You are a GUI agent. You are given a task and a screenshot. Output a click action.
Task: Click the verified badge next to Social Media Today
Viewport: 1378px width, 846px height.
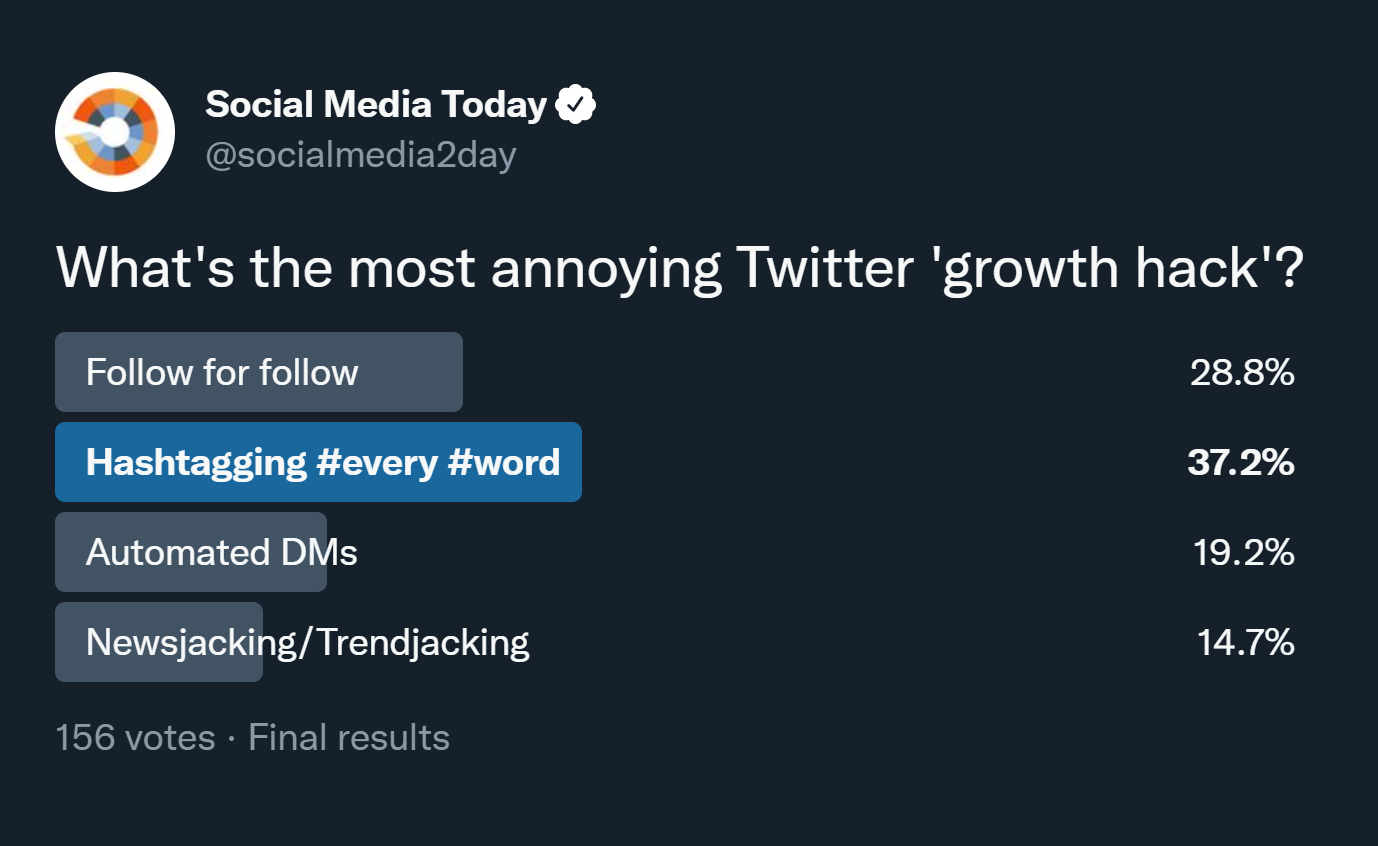(576, 105)
